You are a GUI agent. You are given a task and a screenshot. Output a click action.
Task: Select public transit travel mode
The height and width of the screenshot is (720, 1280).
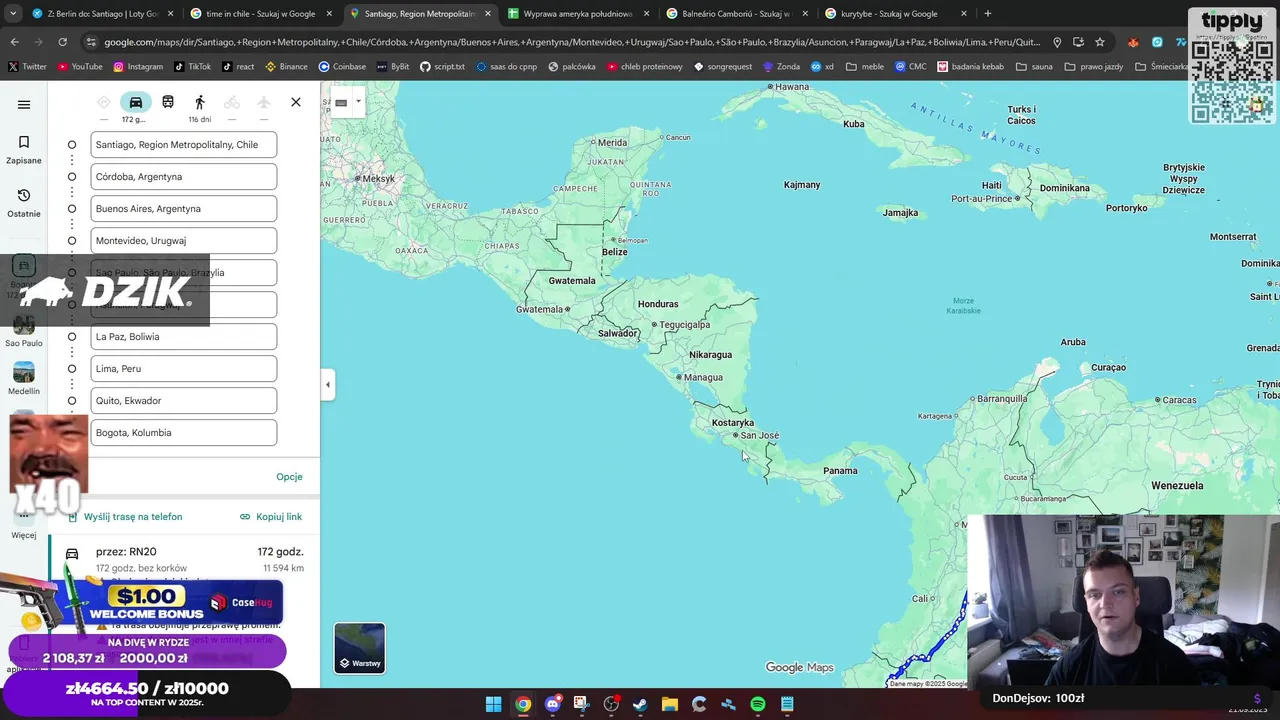pos(168,103)
